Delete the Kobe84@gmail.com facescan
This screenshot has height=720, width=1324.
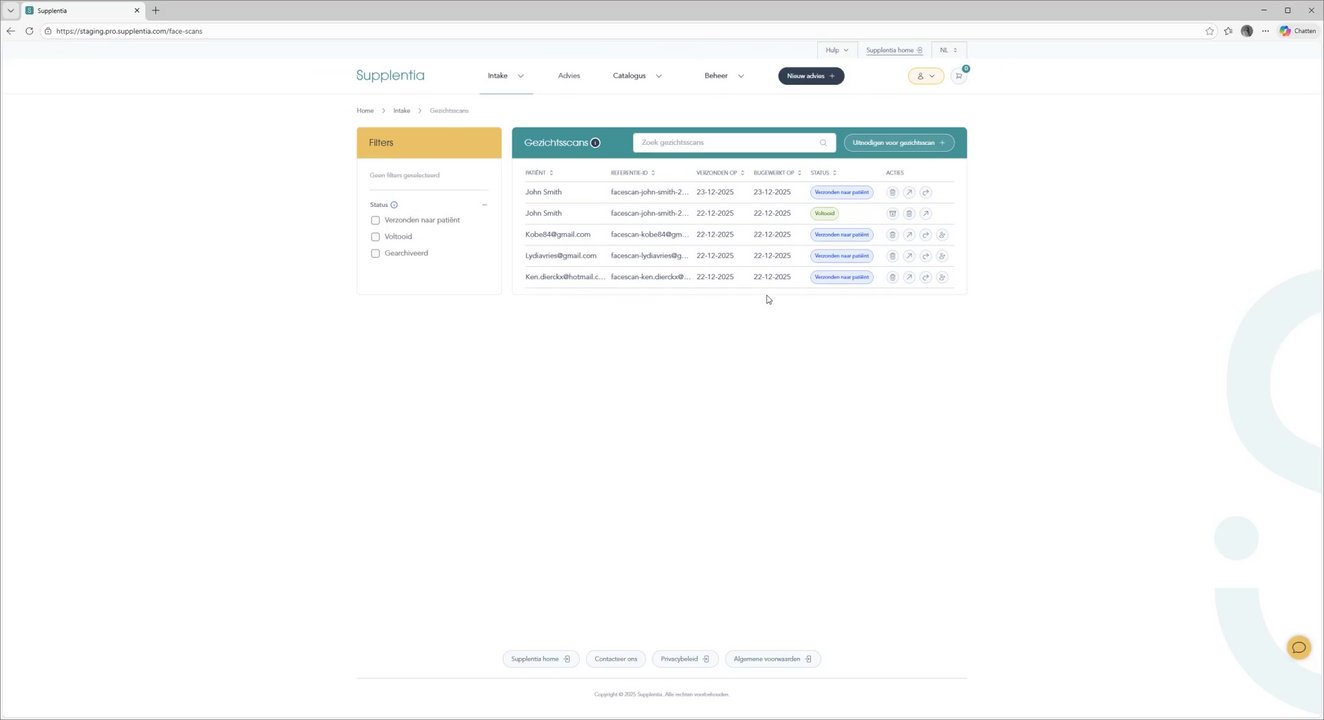pos(892,235)
